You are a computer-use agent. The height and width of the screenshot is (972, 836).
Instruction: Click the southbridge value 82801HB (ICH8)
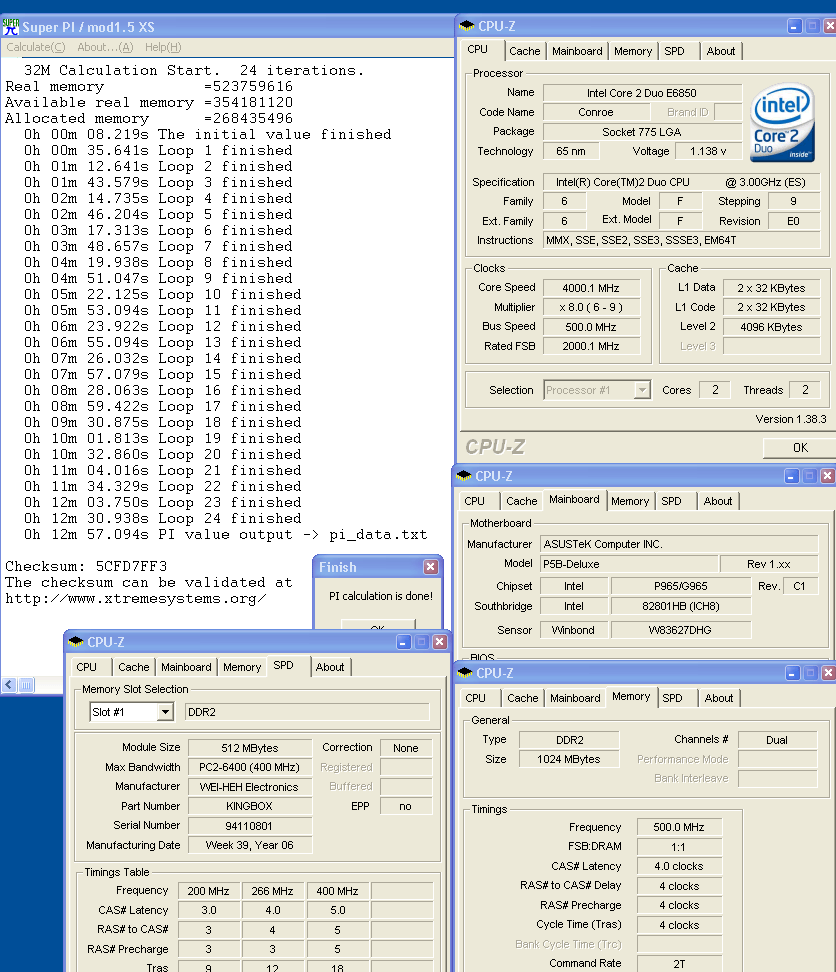[680, 606]
